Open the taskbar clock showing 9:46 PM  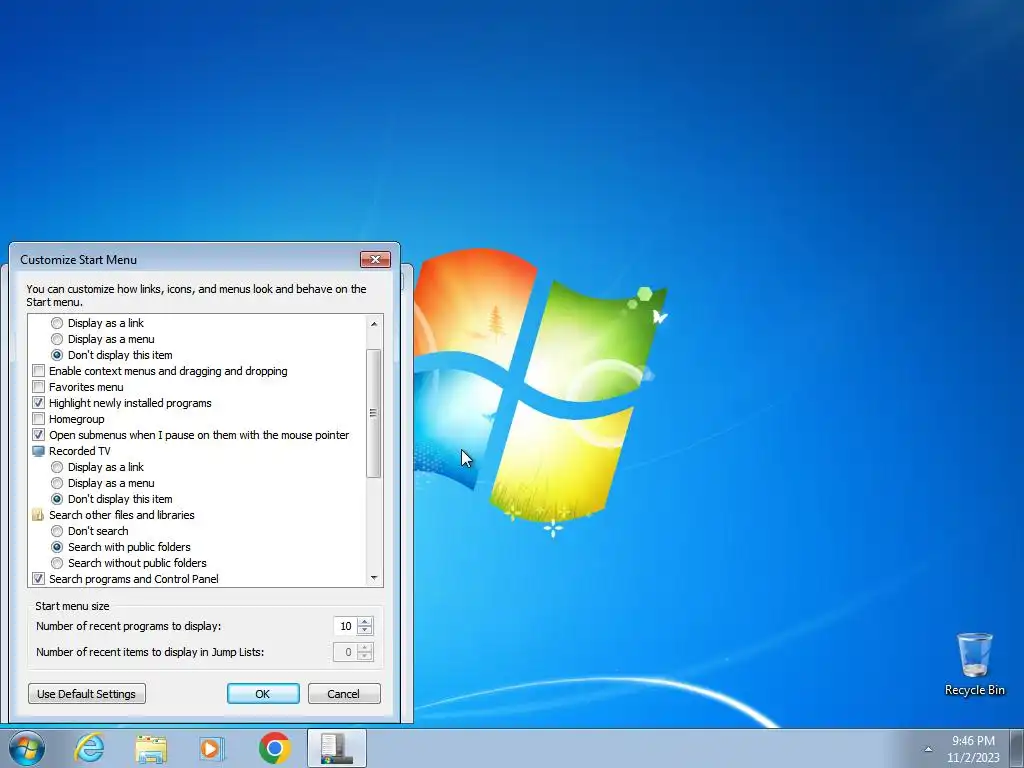click(x=973, y=749)
